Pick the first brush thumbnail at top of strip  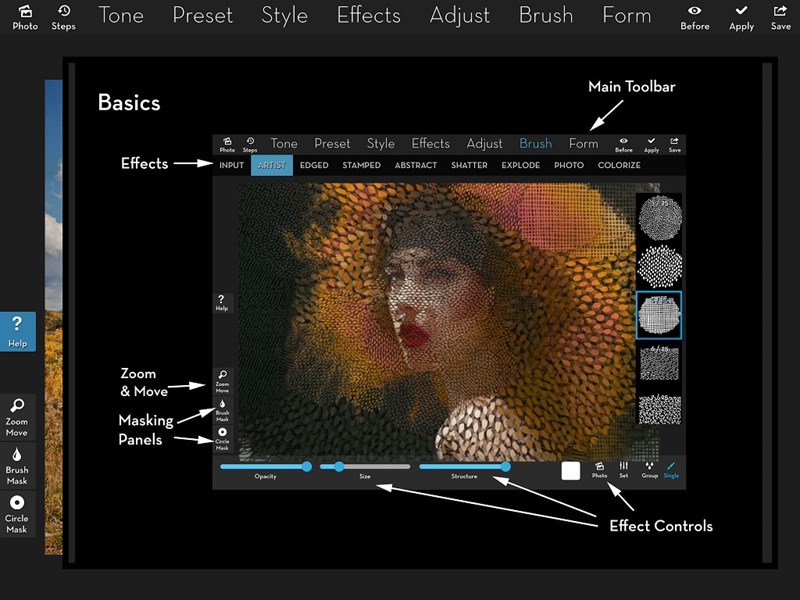[660, 217]
